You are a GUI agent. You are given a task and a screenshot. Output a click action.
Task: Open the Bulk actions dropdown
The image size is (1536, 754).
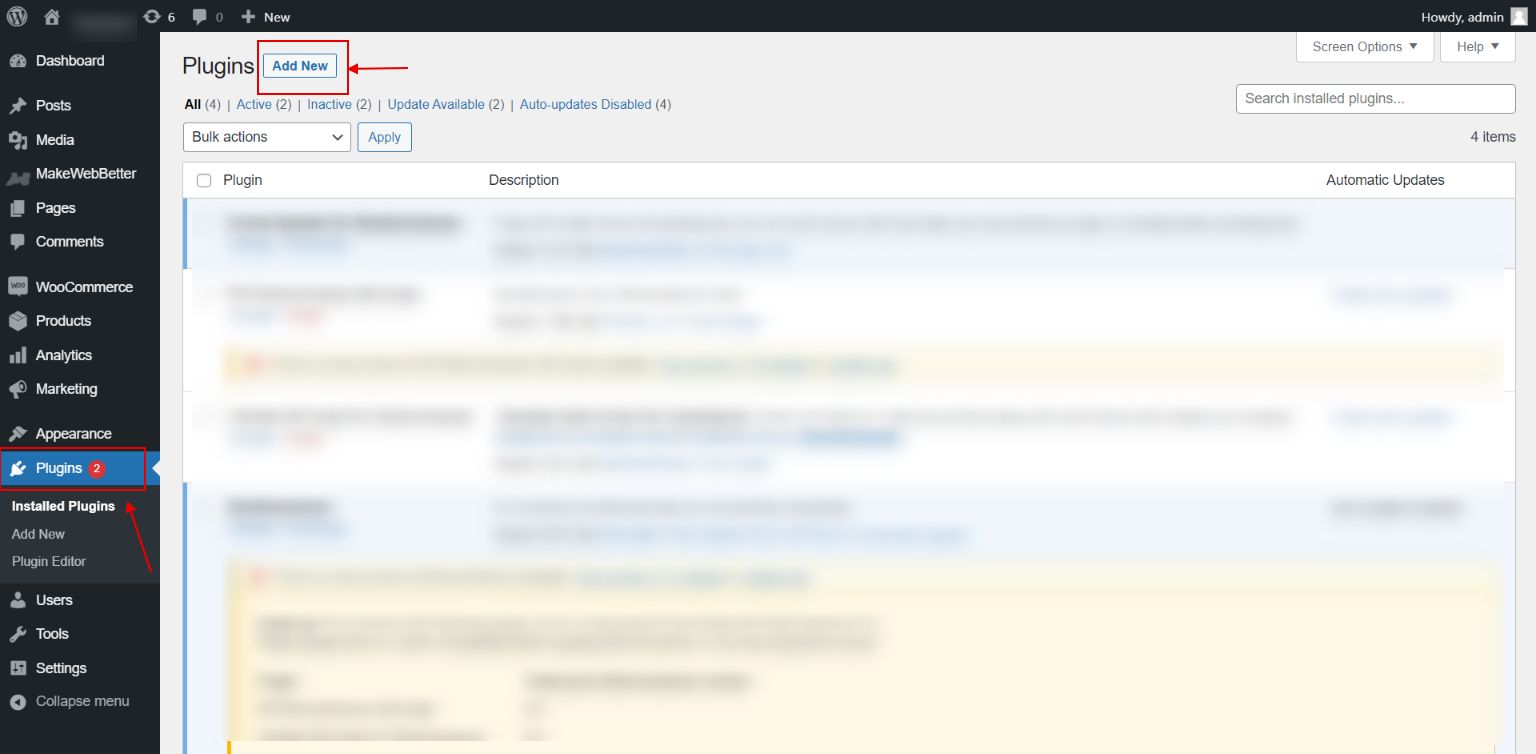266,136
